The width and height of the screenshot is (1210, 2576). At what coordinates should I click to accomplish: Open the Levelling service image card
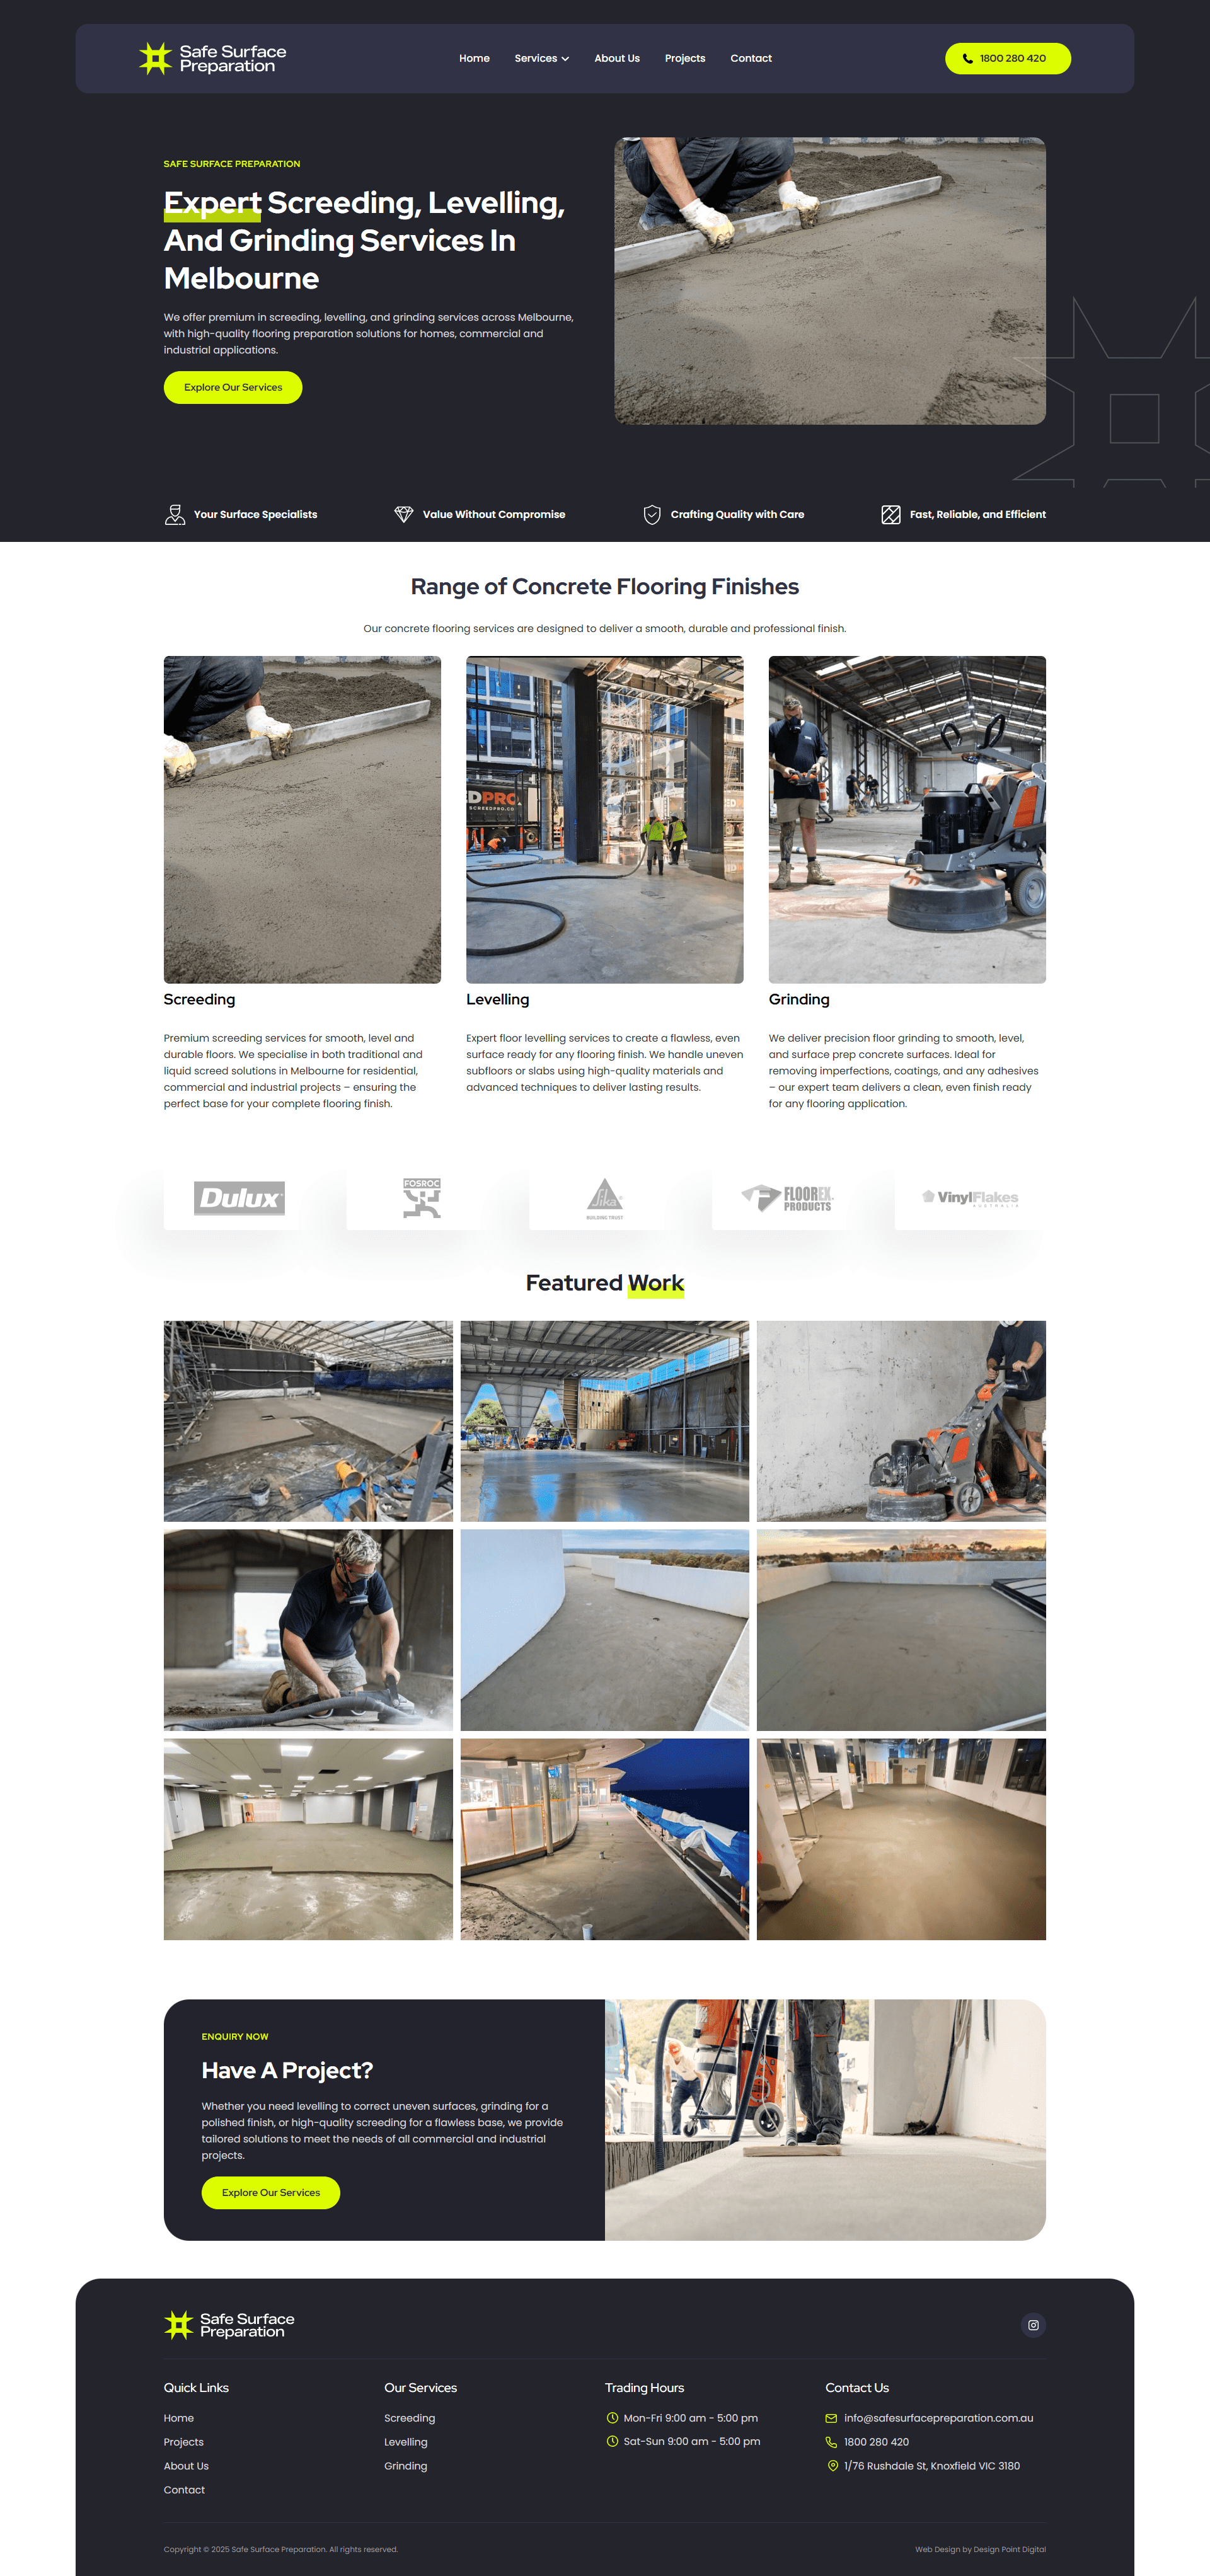click(x=605, y=819)
